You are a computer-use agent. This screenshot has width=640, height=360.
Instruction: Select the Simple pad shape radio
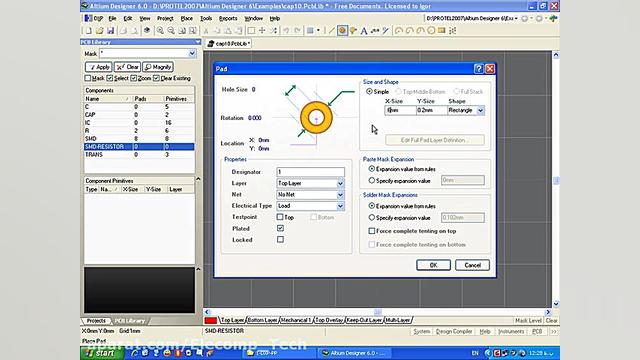click(x=369, y=91)
